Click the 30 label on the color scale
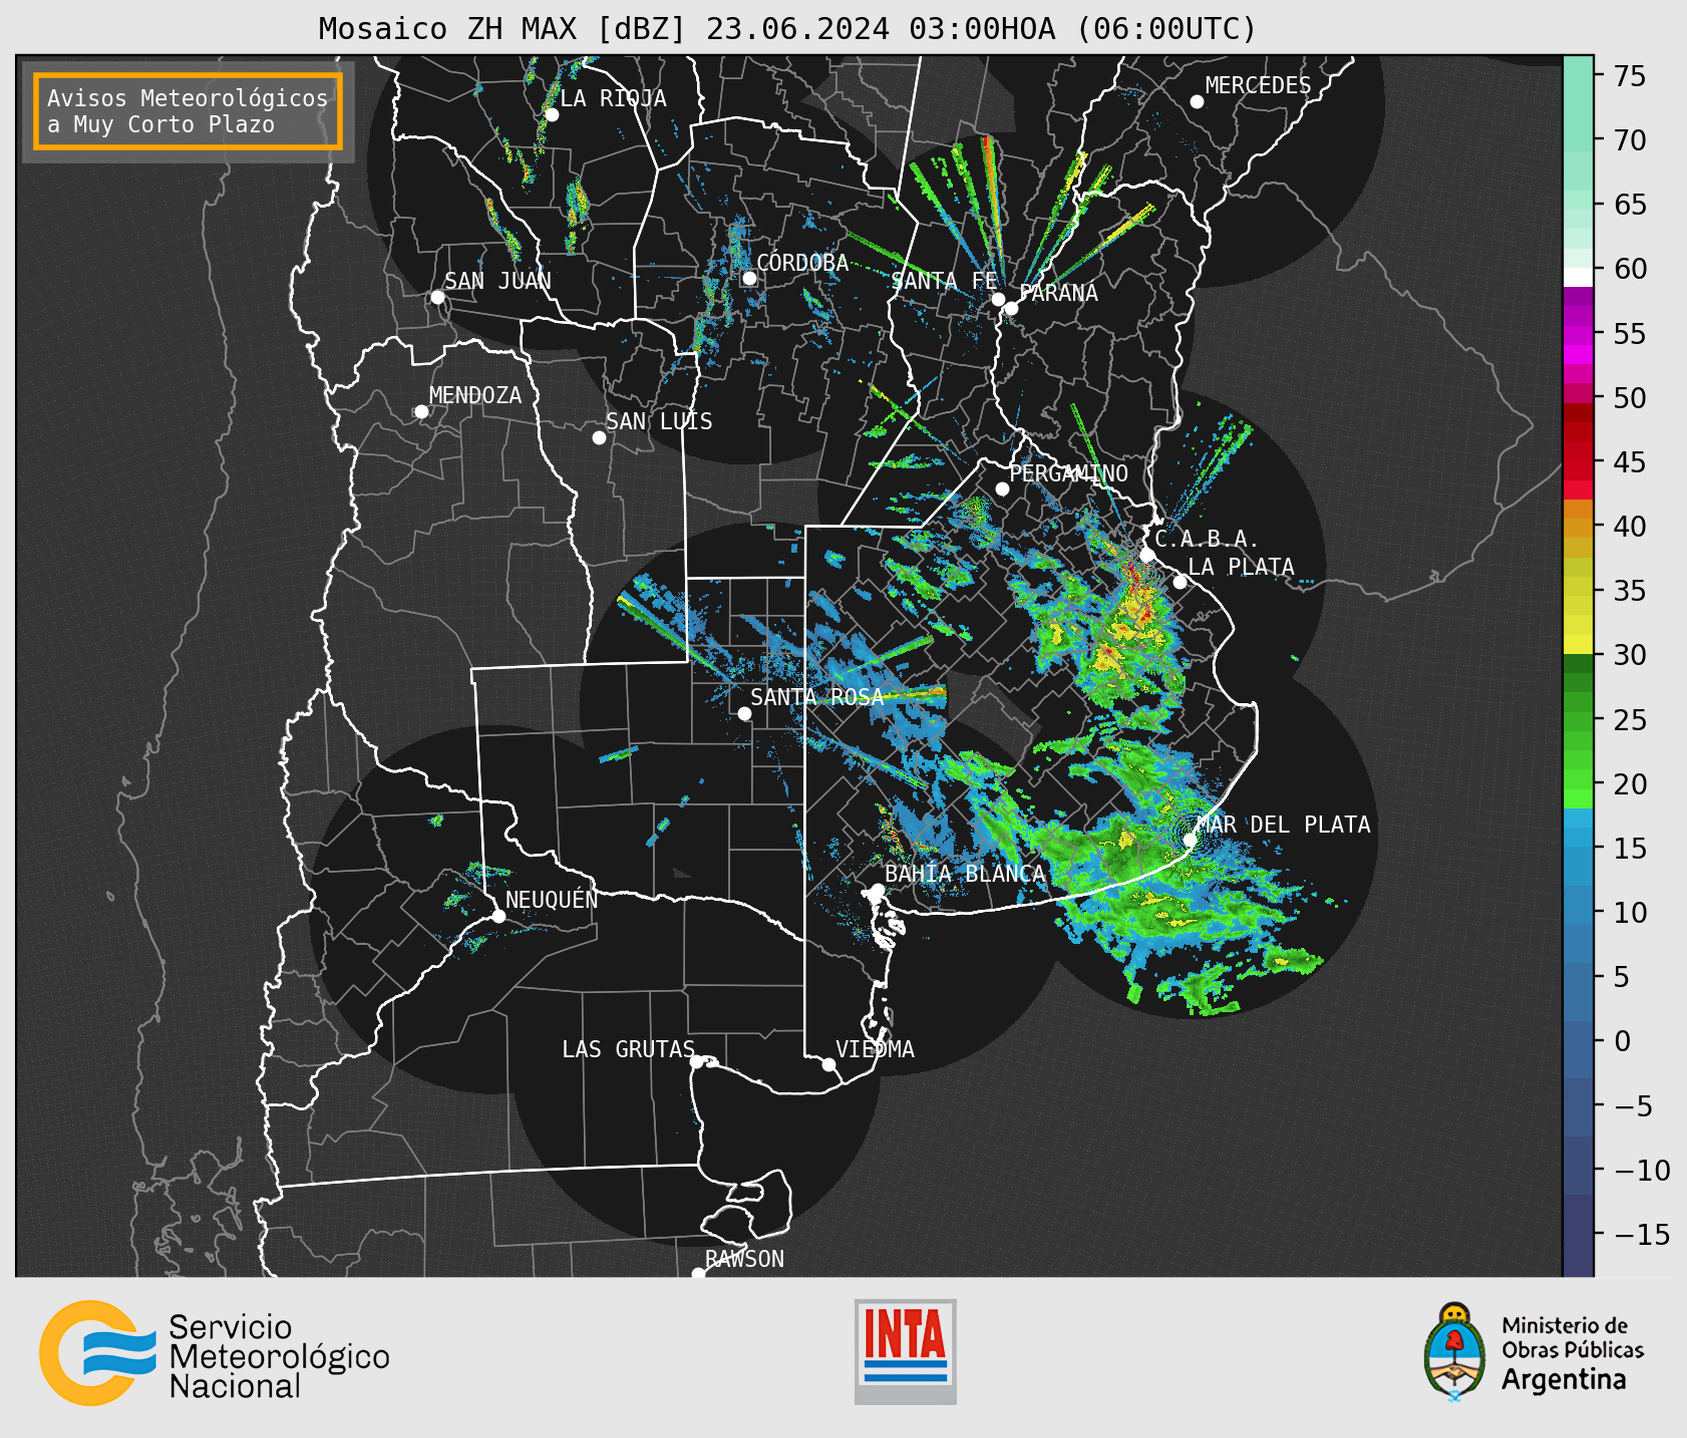The height and width of the screenshot is (1438, 1687). click(1630, 655)
